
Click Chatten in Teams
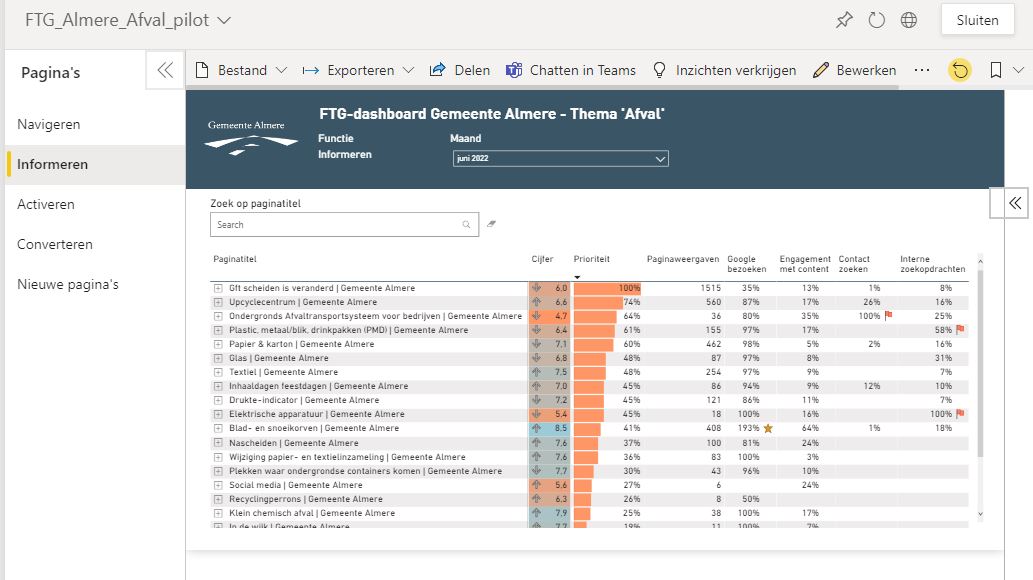point(571,70)
